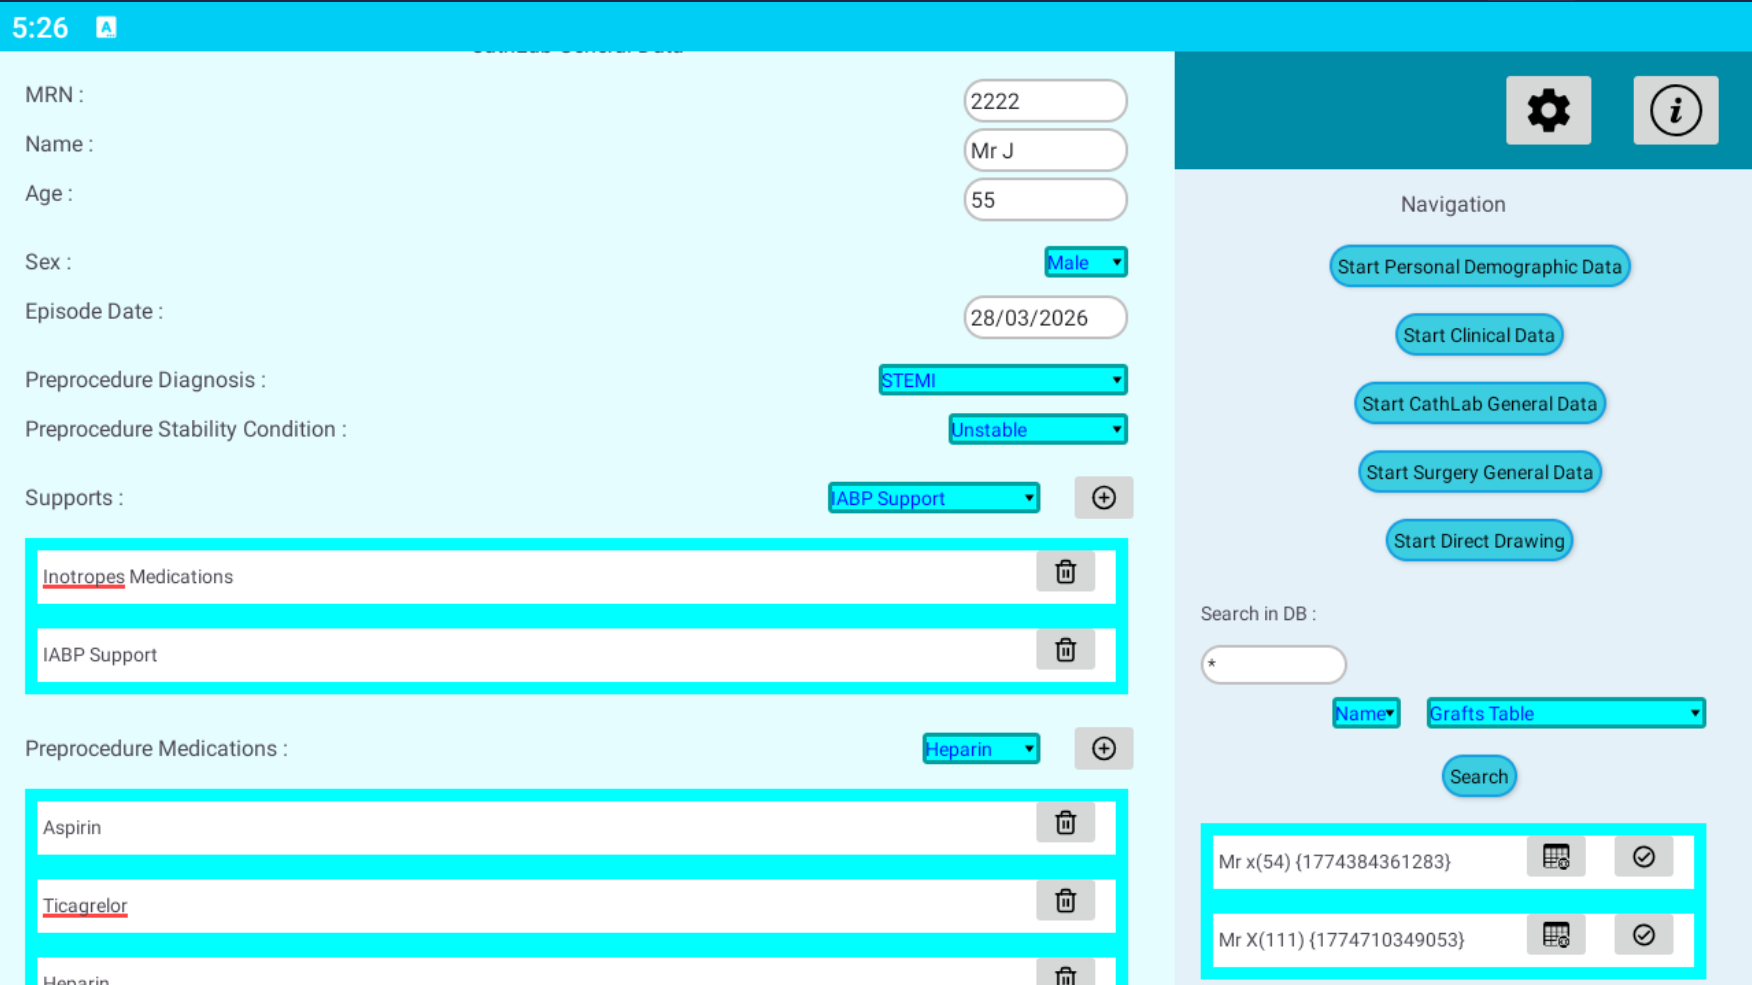The height and width of the screenshot is (985, 1752).
Task: Delete Inotropes Medications entry
Action: (1065, 572)
